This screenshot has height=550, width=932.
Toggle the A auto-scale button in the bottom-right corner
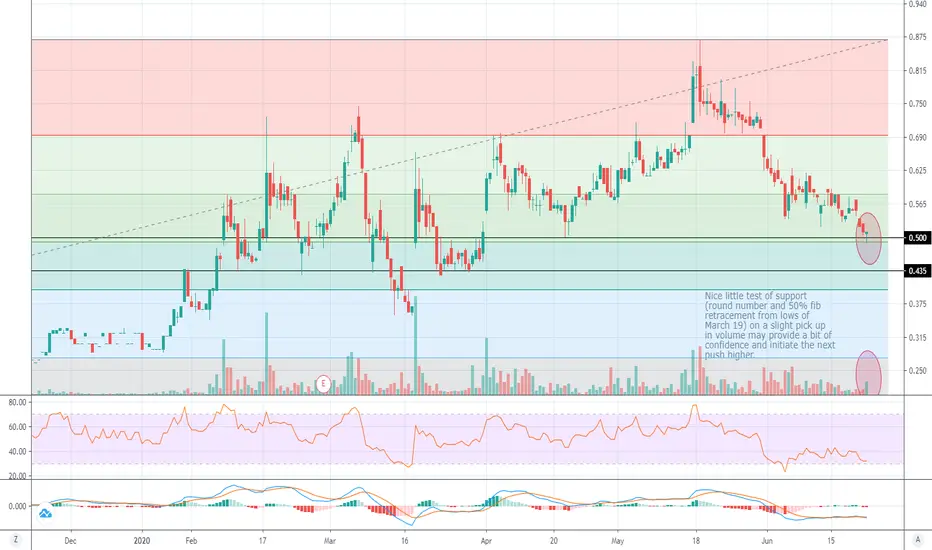click(x=918, y=540)
